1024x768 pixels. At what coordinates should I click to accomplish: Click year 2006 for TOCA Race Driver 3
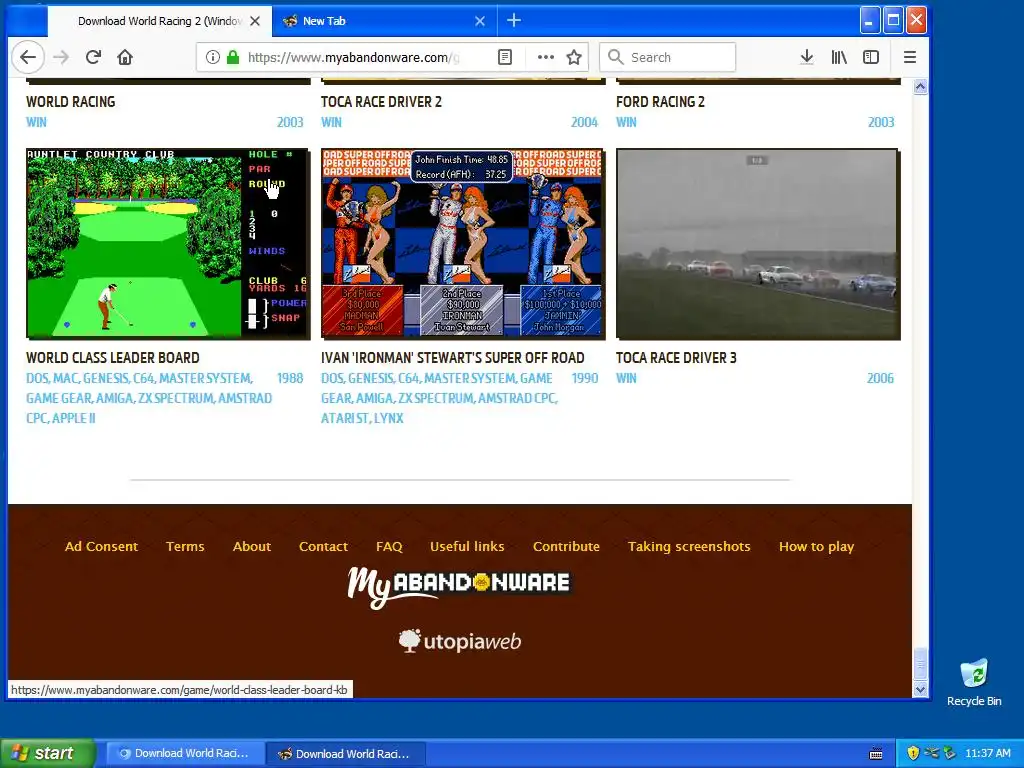(880, 378)
